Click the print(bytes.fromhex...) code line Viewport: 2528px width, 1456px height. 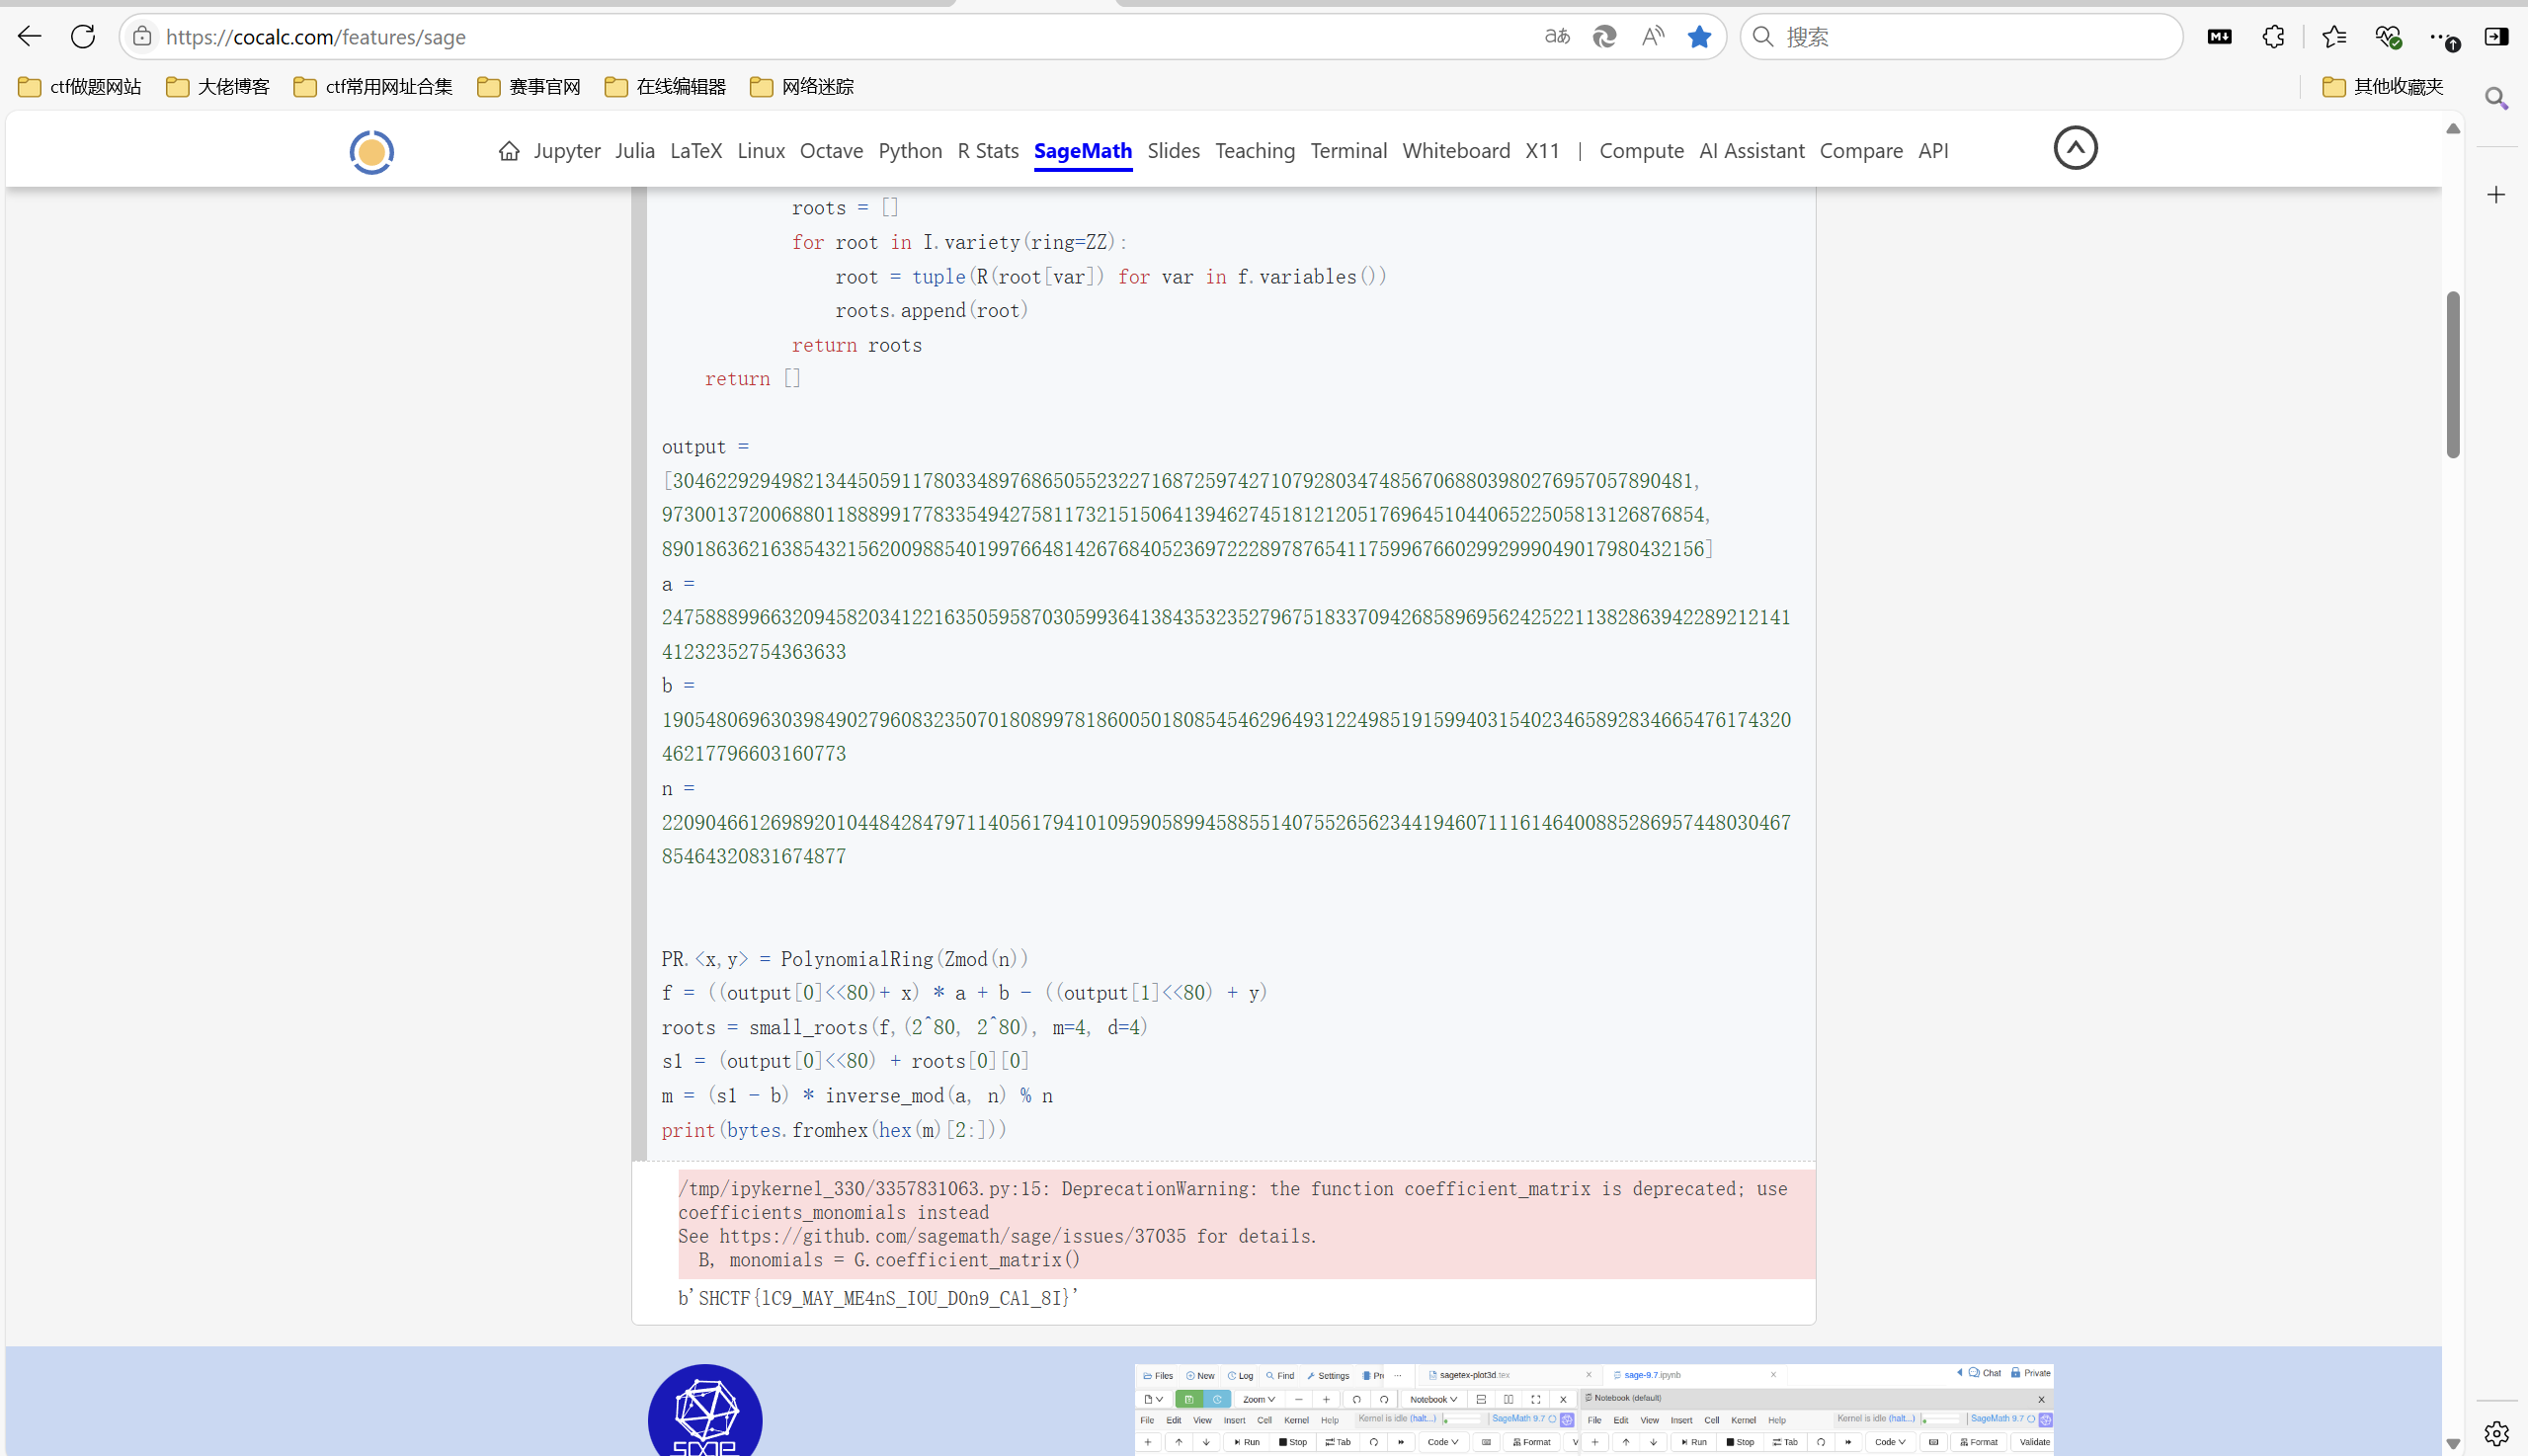834,1130
